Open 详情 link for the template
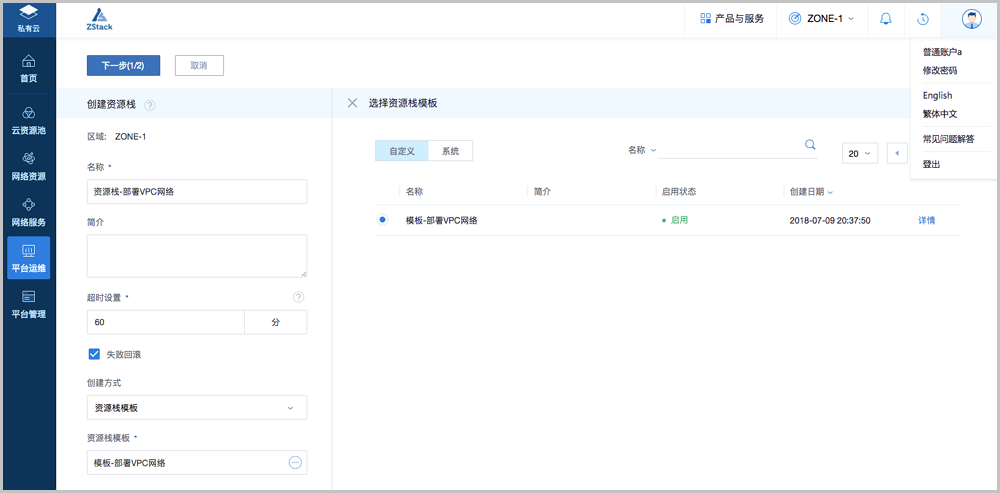This screenshot has width=1000, height=493. click(x=926, y=220)
